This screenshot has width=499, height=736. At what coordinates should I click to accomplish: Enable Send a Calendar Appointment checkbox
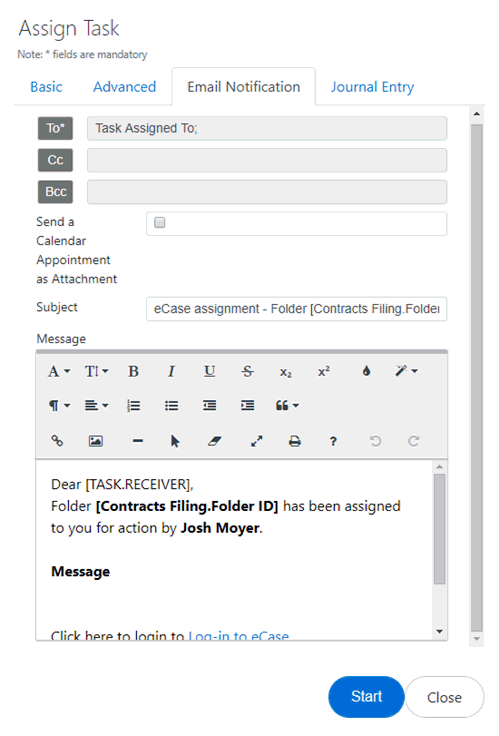pyautogui.click(x=160, y=222)
